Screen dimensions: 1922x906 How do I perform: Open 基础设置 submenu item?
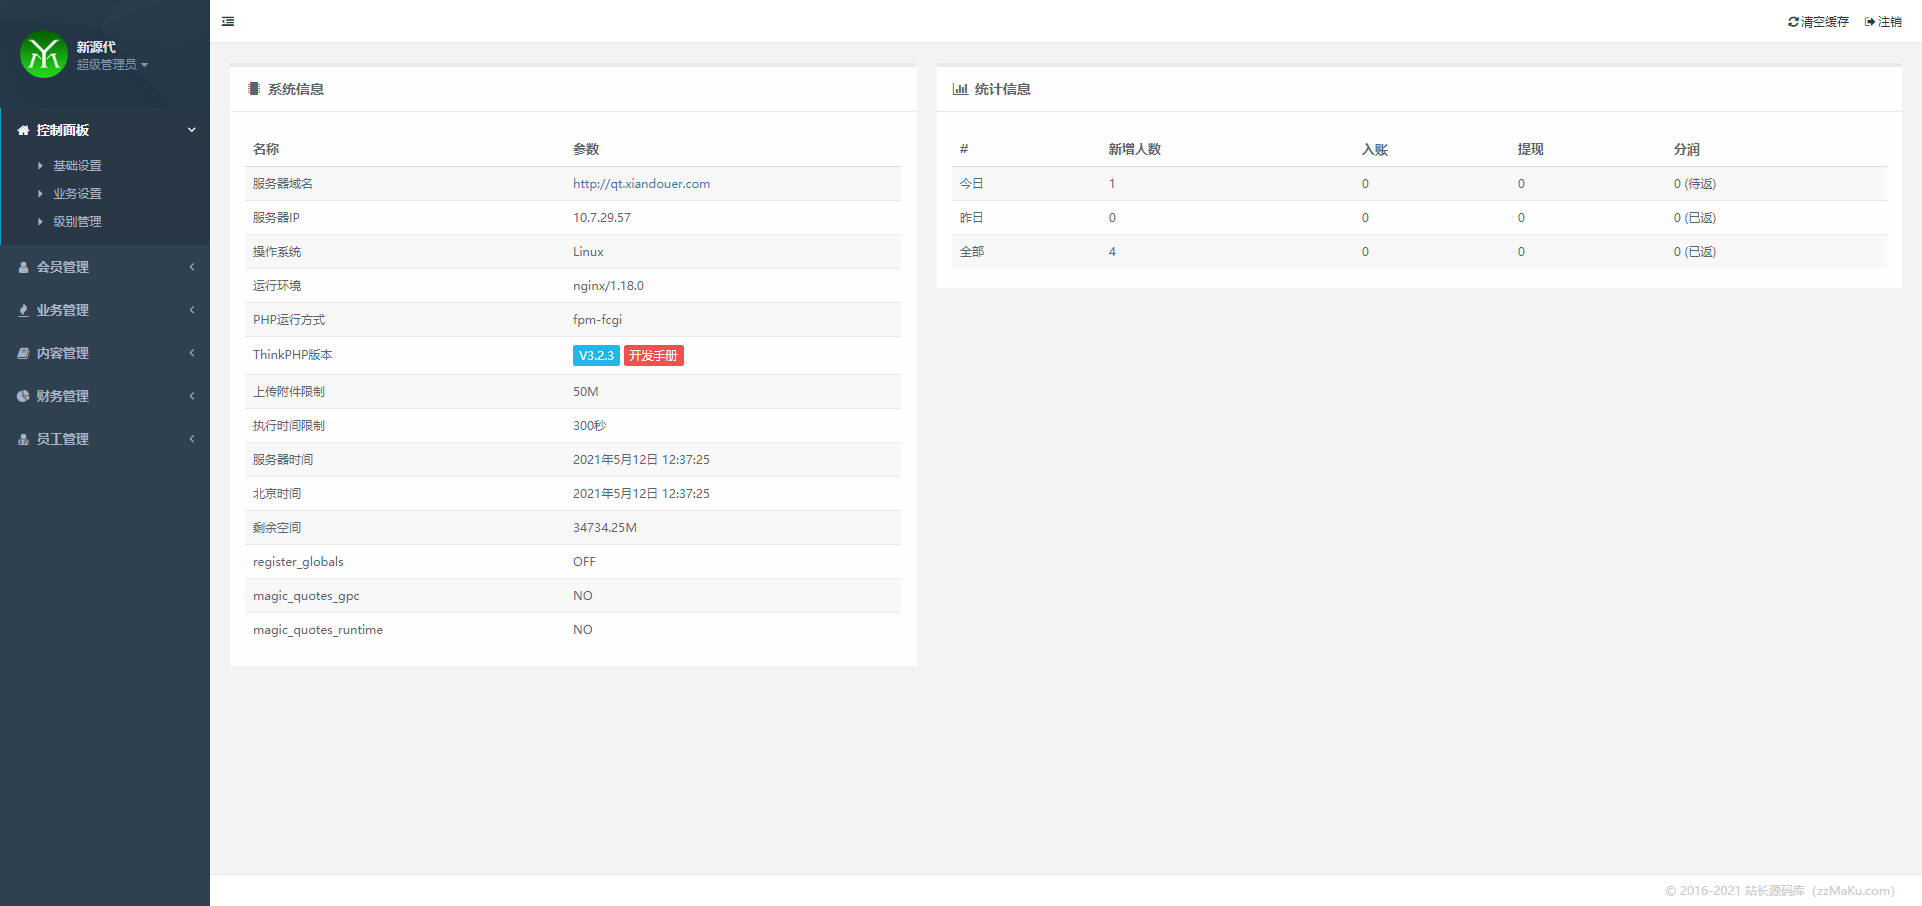pos(77,166)
